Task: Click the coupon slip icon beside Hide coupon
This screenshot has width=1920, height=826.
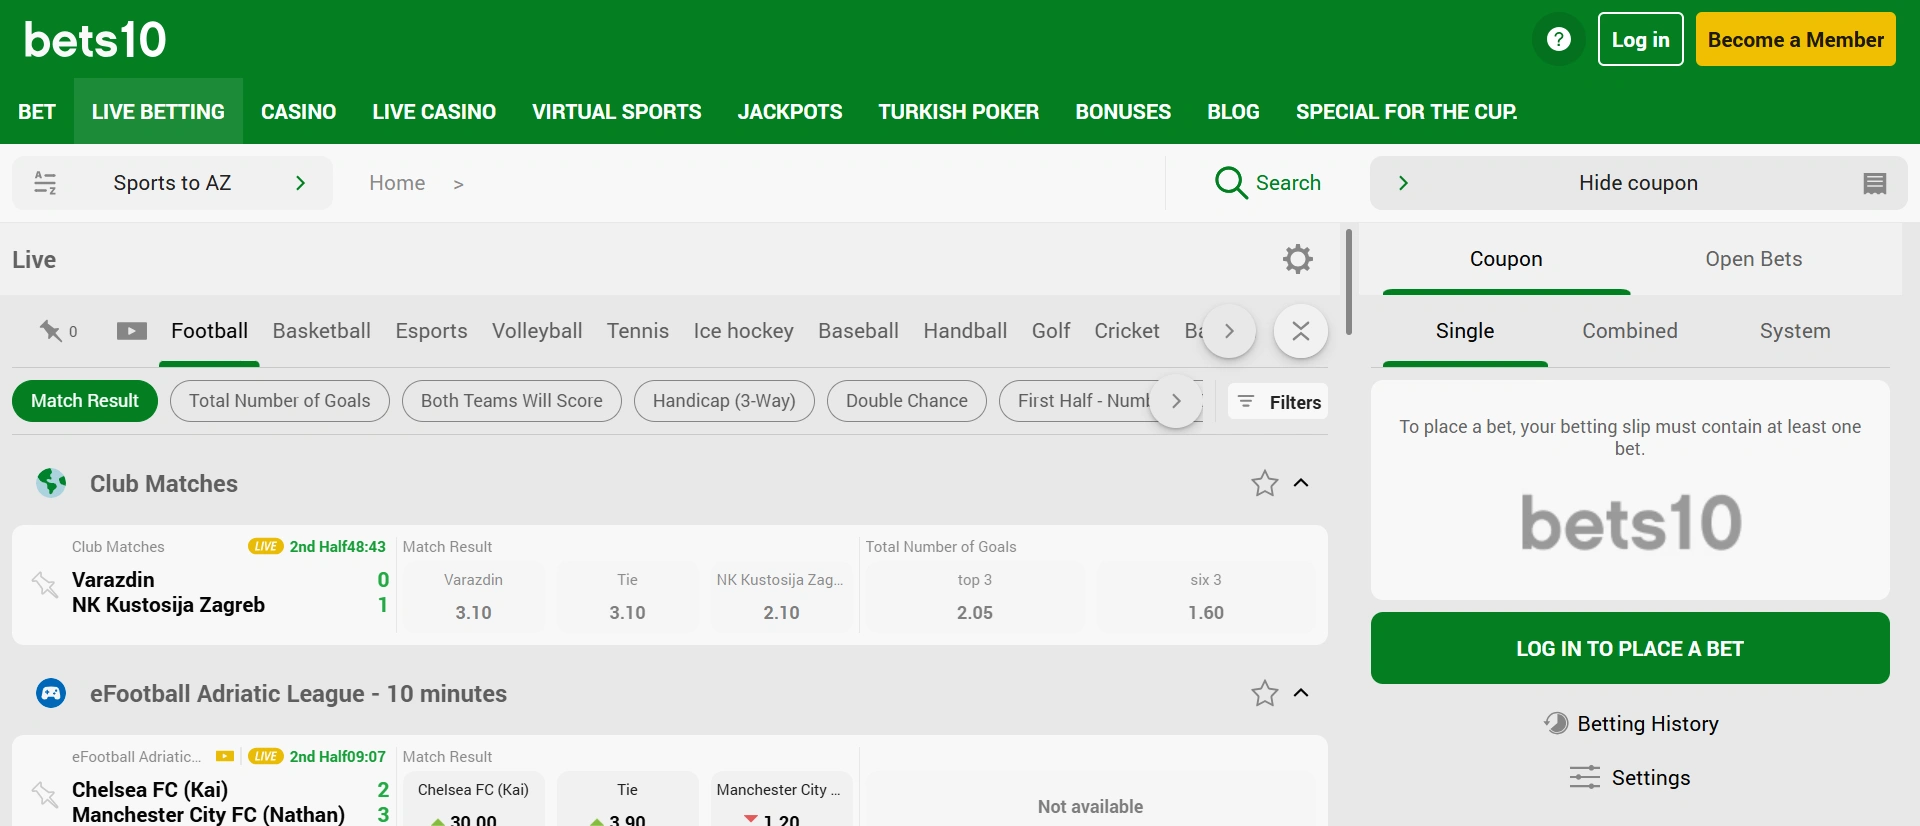Action: coord(1875,183)
